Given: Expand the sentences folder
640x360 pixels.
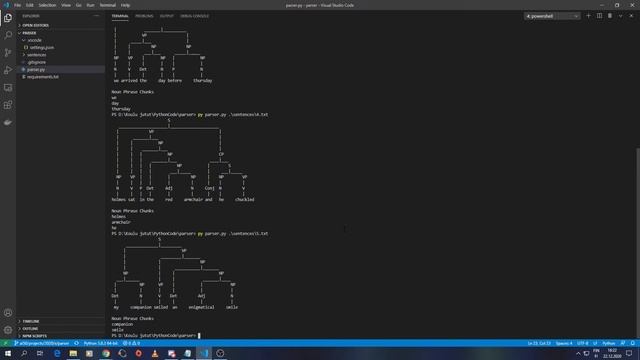Looking at the screenshot, I should (60, 55).
